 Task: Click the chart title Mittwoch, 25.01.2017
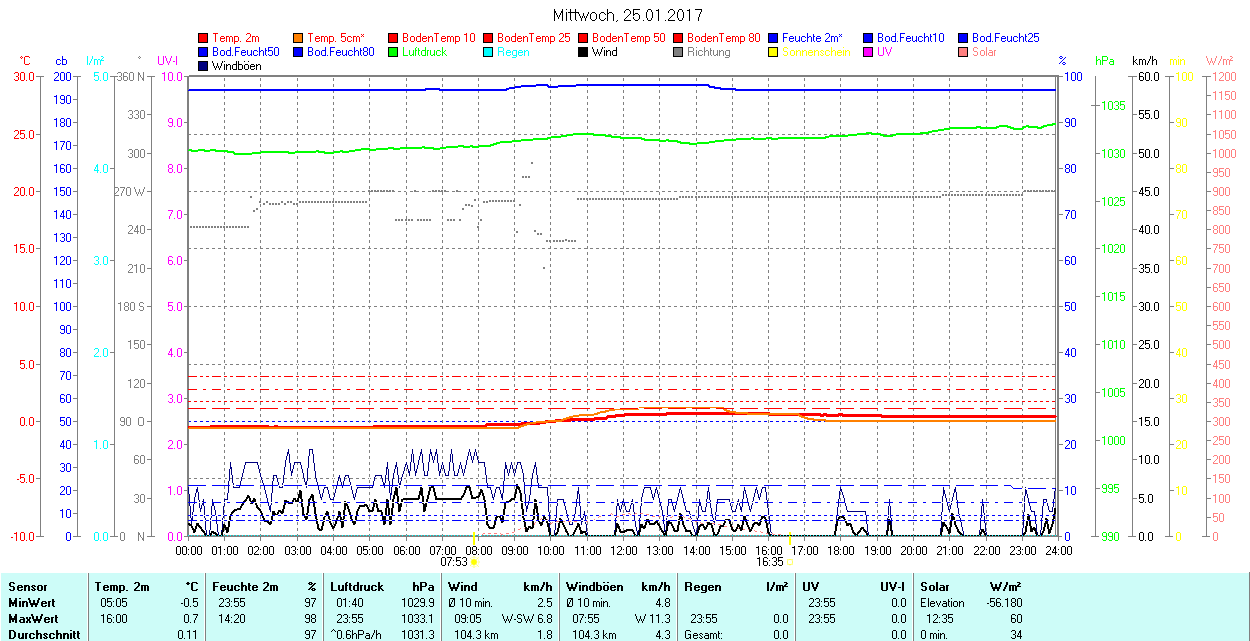pyautogui.click(x=627, y=16)
